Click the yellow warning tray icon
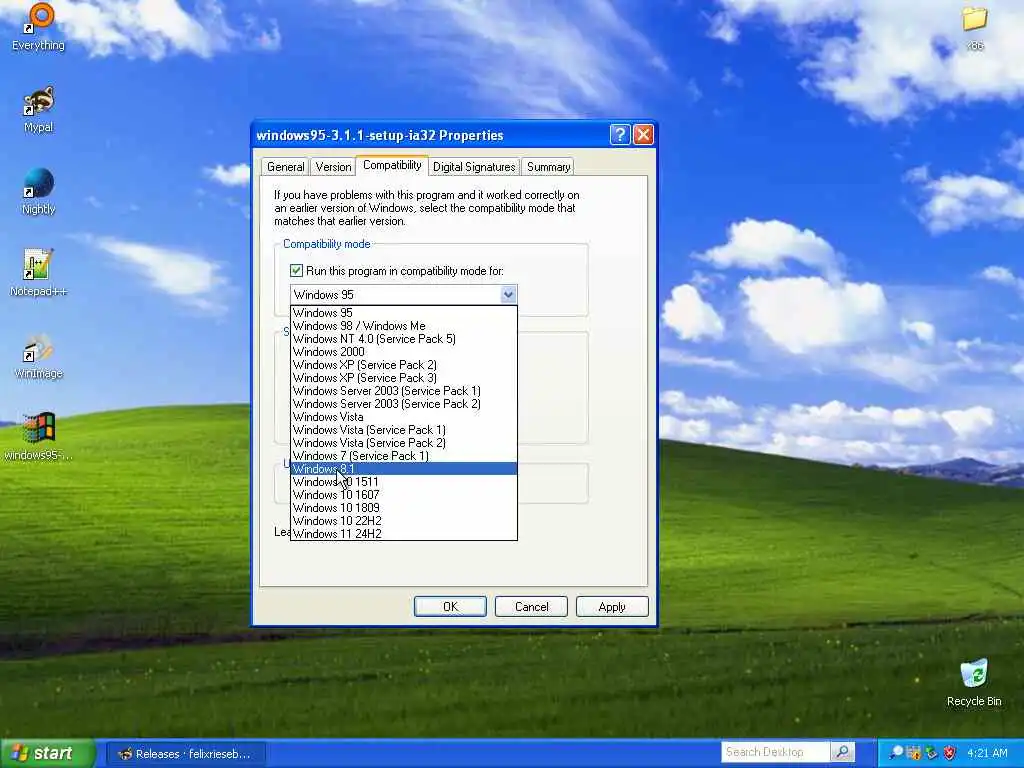The width and height of the screenshot is (1024, 768). click(x=914, y=753)
